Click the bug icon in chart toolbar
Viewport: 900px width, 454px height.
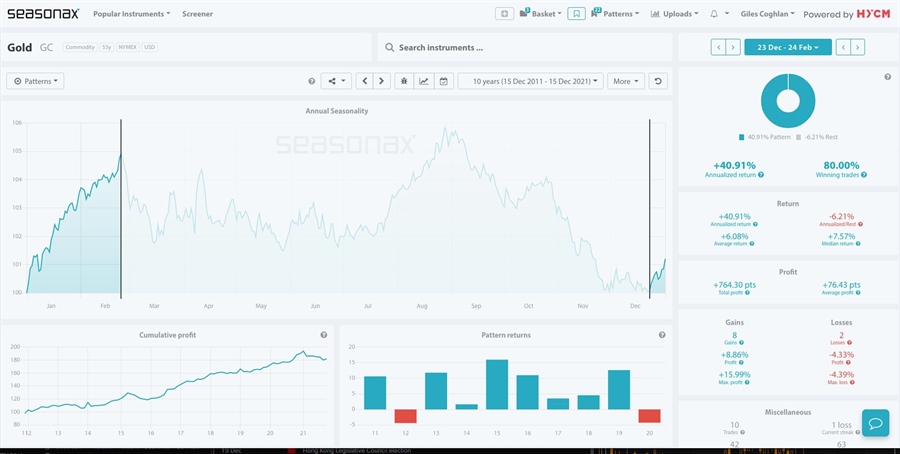[404, 81]
